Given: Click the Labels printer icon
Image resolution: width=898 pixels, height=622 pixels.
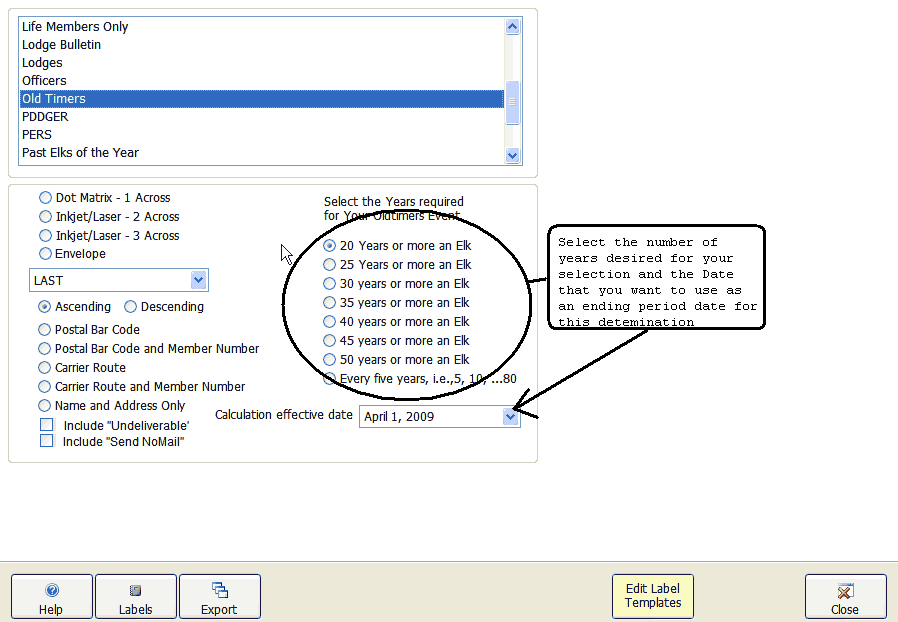Looking at the screenshot, I should click(136, 591).
